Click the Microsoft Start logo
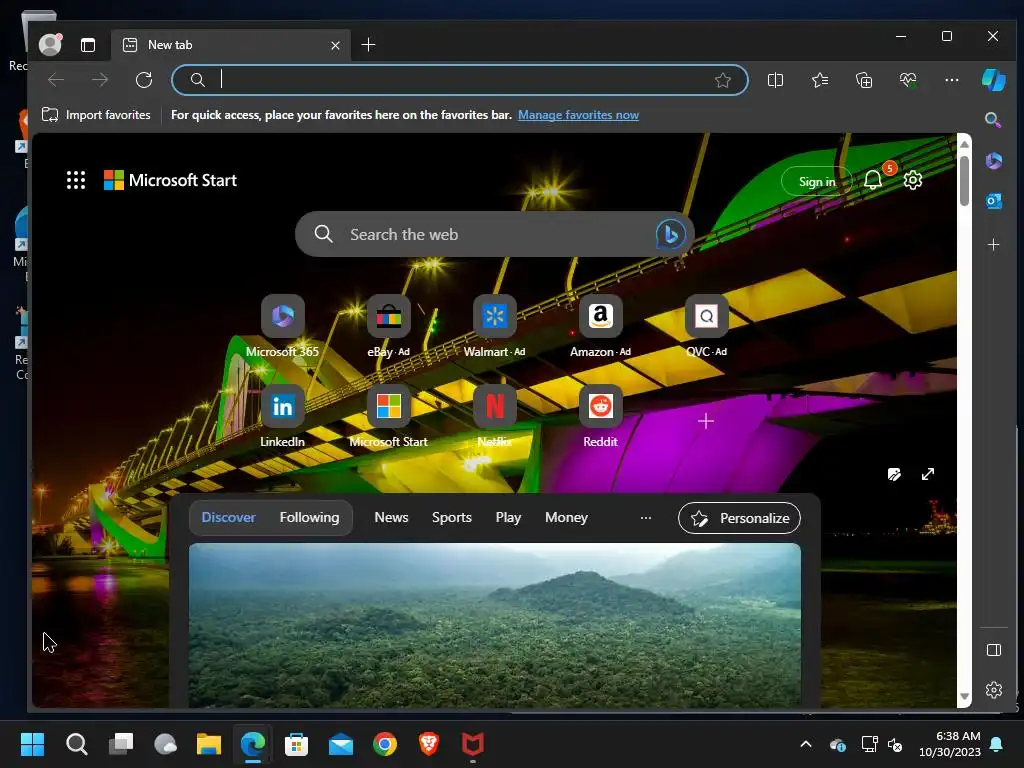This screenshot has width=1024, height=768. pyautogui.click(x=170, y=180)
